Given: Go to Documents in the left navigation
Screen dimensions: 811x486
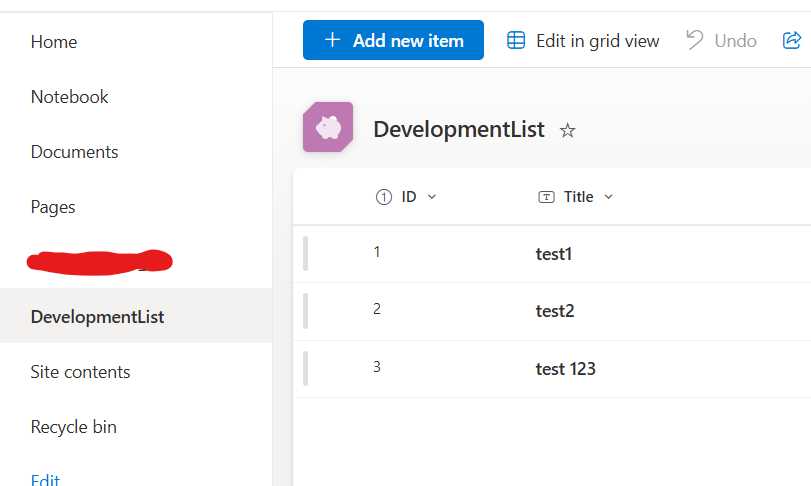Looking at the screenshot, I should pyautogui.click(x=75, y=152).
